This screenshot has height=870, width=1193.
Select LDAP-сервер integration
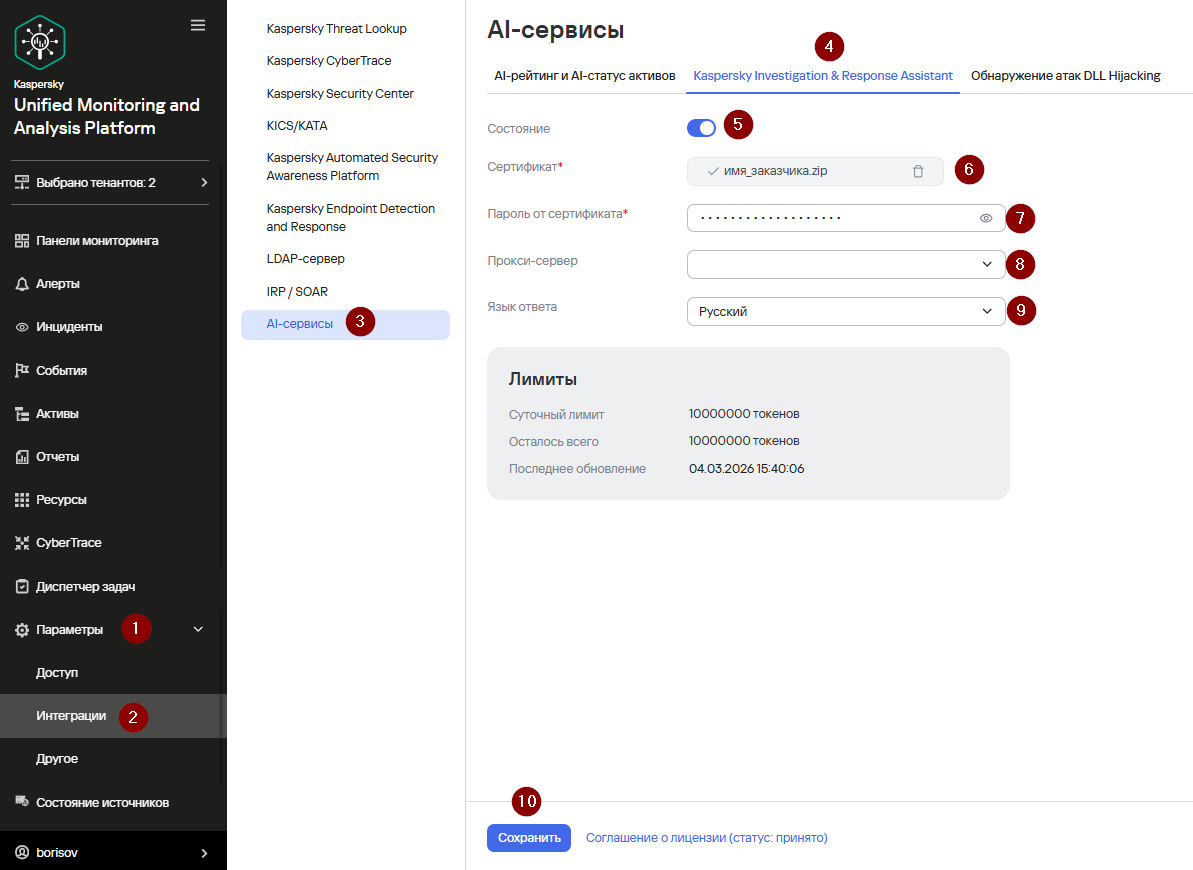[x=305, y=259]
